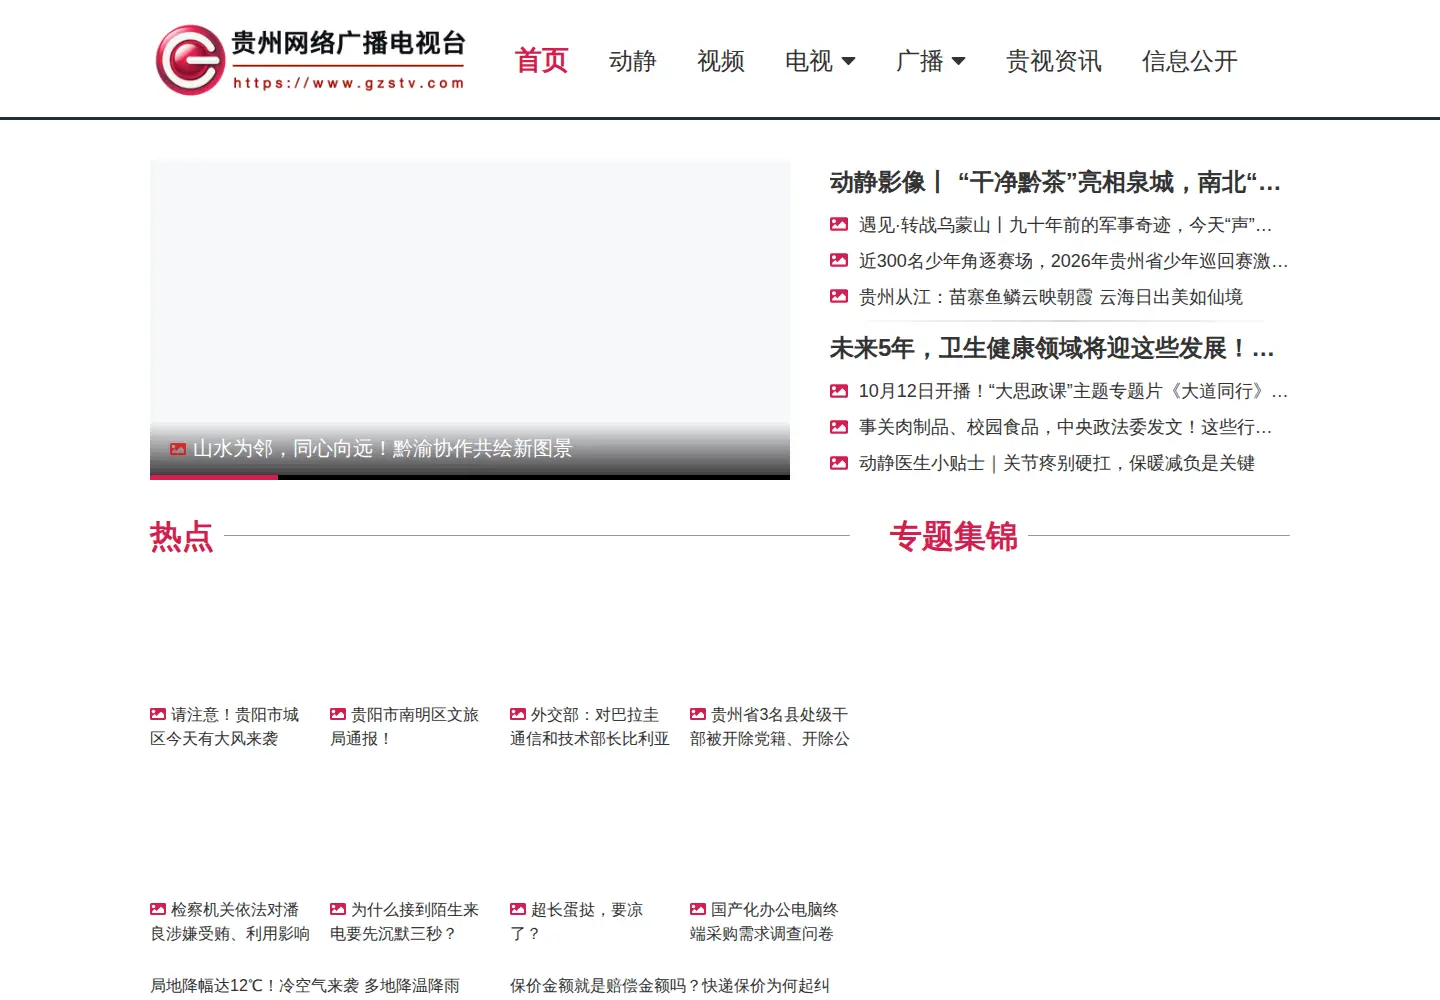The height and width of the screenshot is (1000, 1440).
Task: Open the 贵视资讯 menu item
Action: pos(1053,61)
